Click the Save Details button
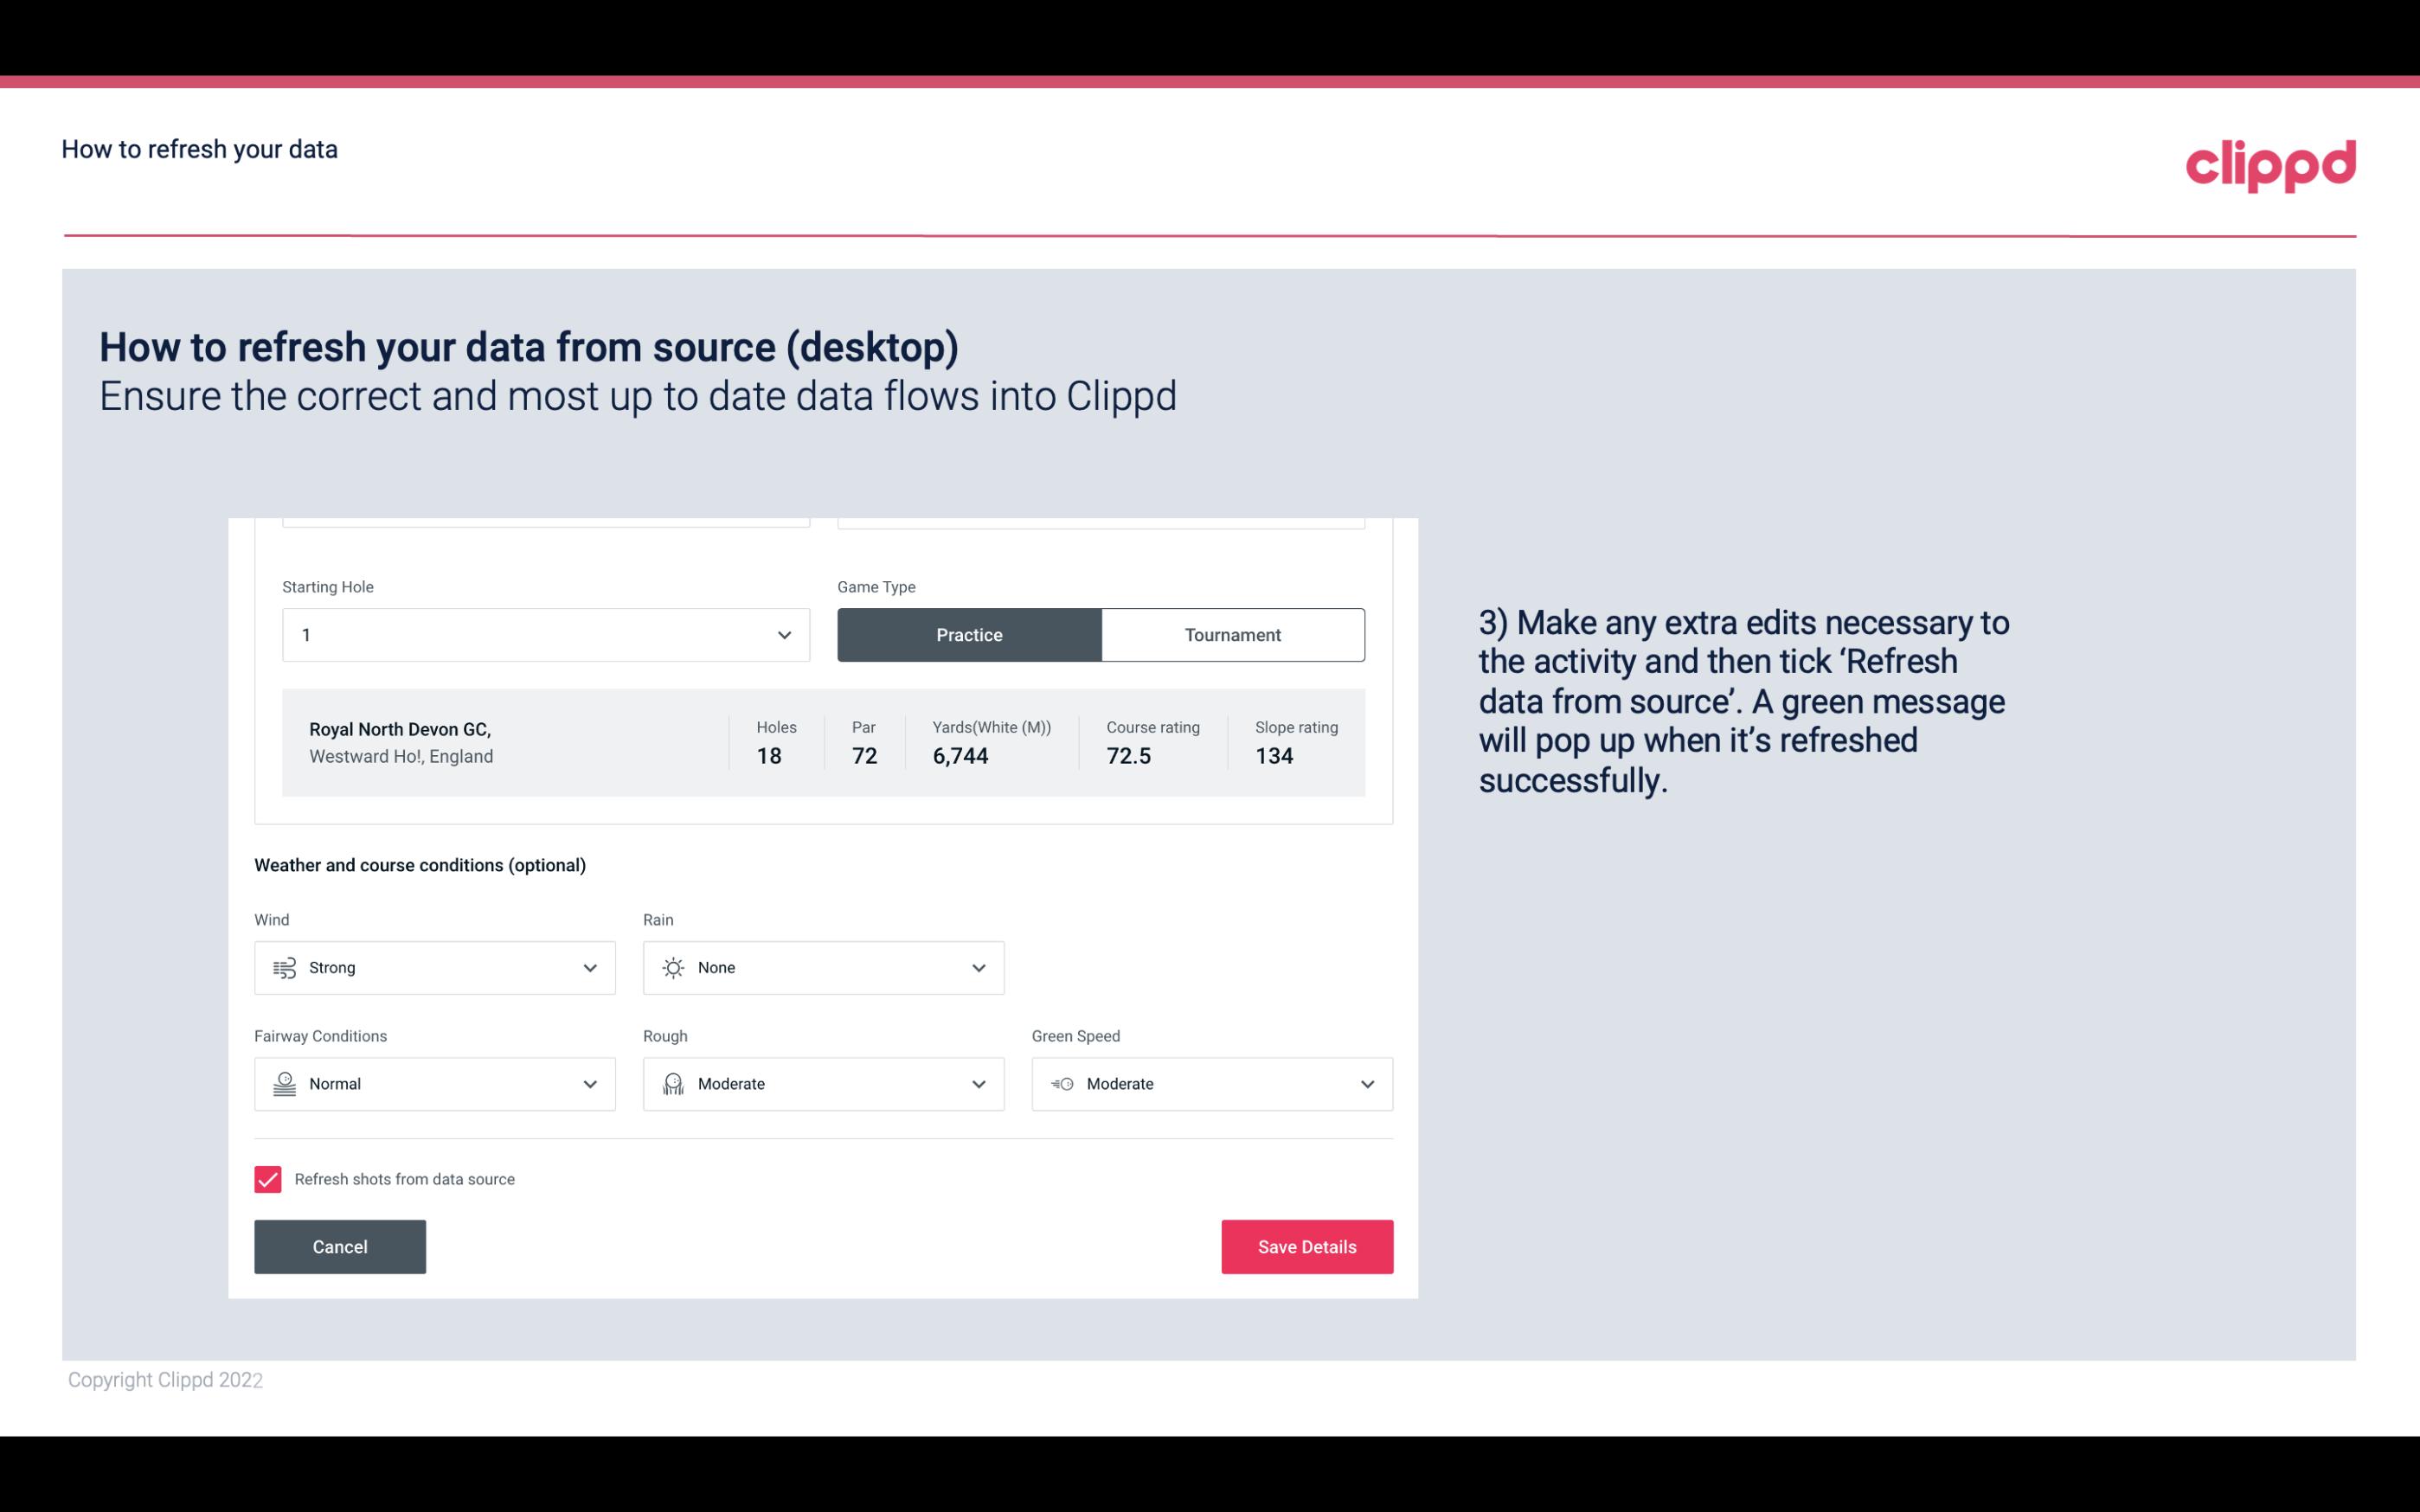Image resolution: width=2420 pixels, height=1512 pixels. click(1306, 1247)
